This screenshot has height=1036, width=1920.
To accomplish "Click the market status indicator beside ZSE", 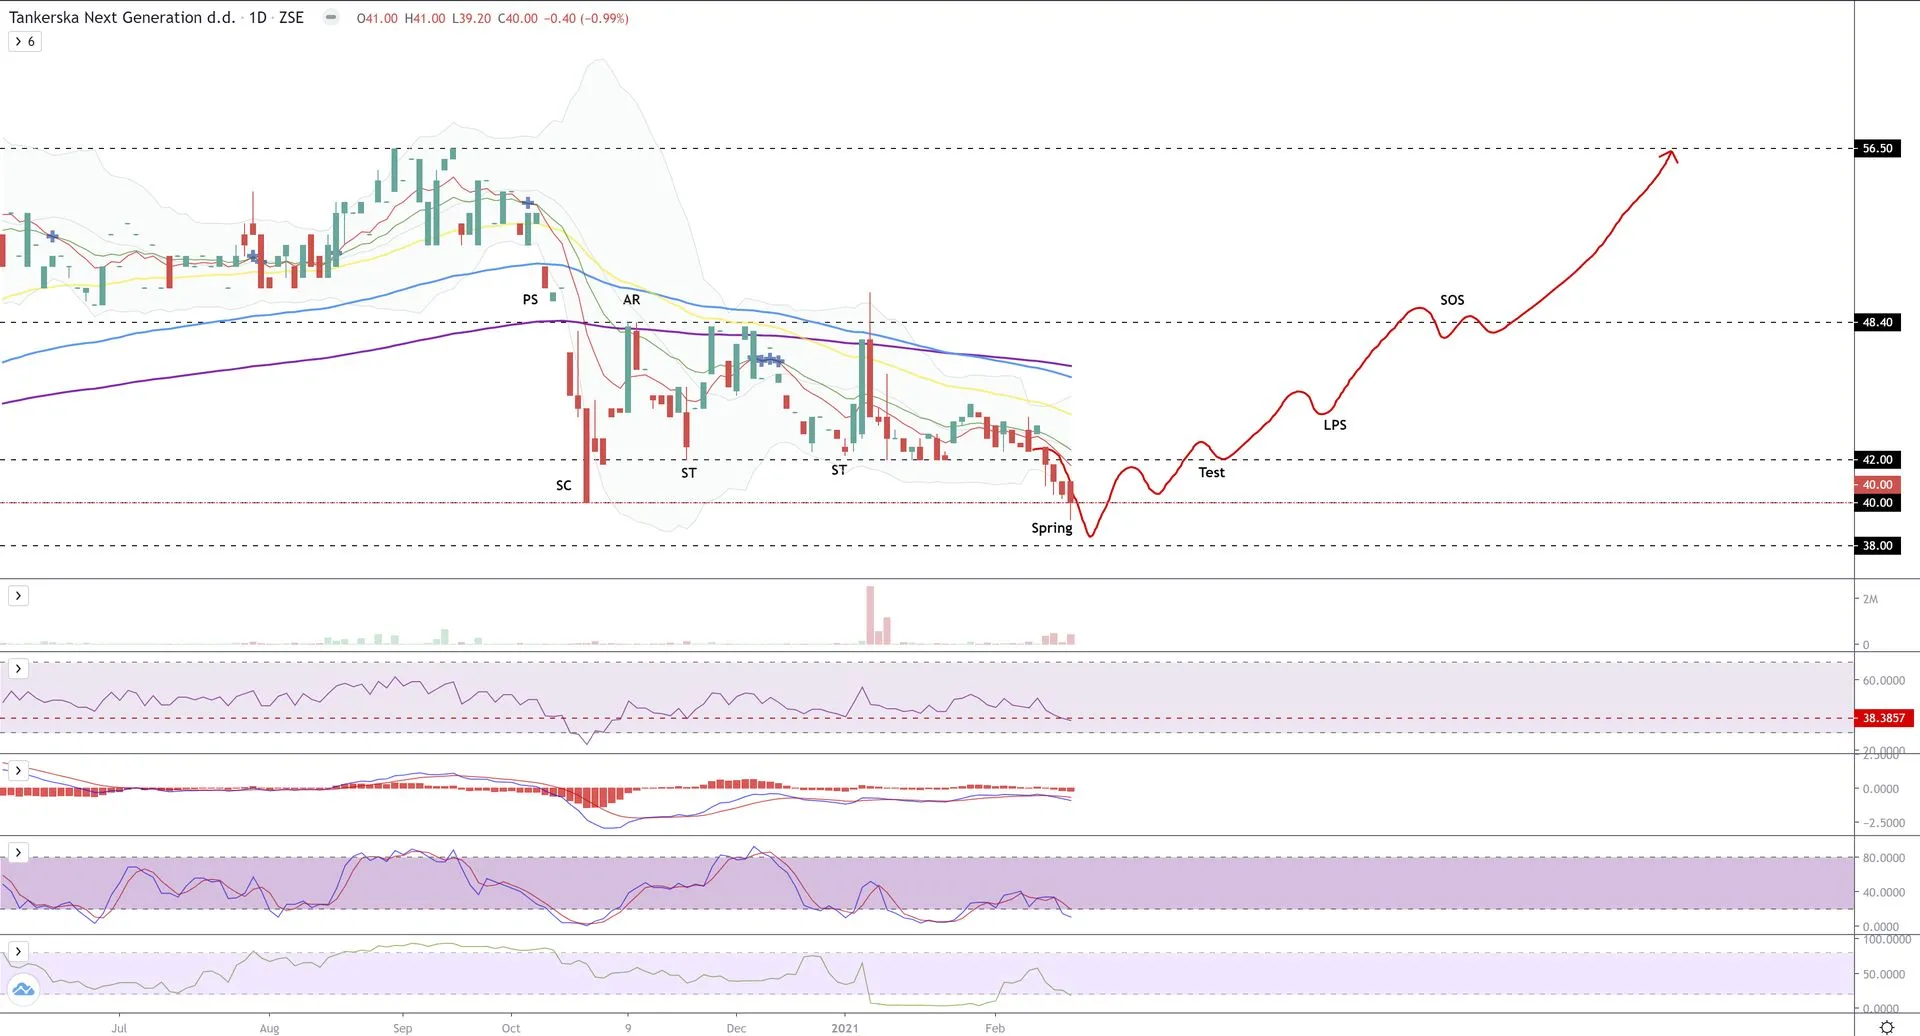I will [331, 17].
